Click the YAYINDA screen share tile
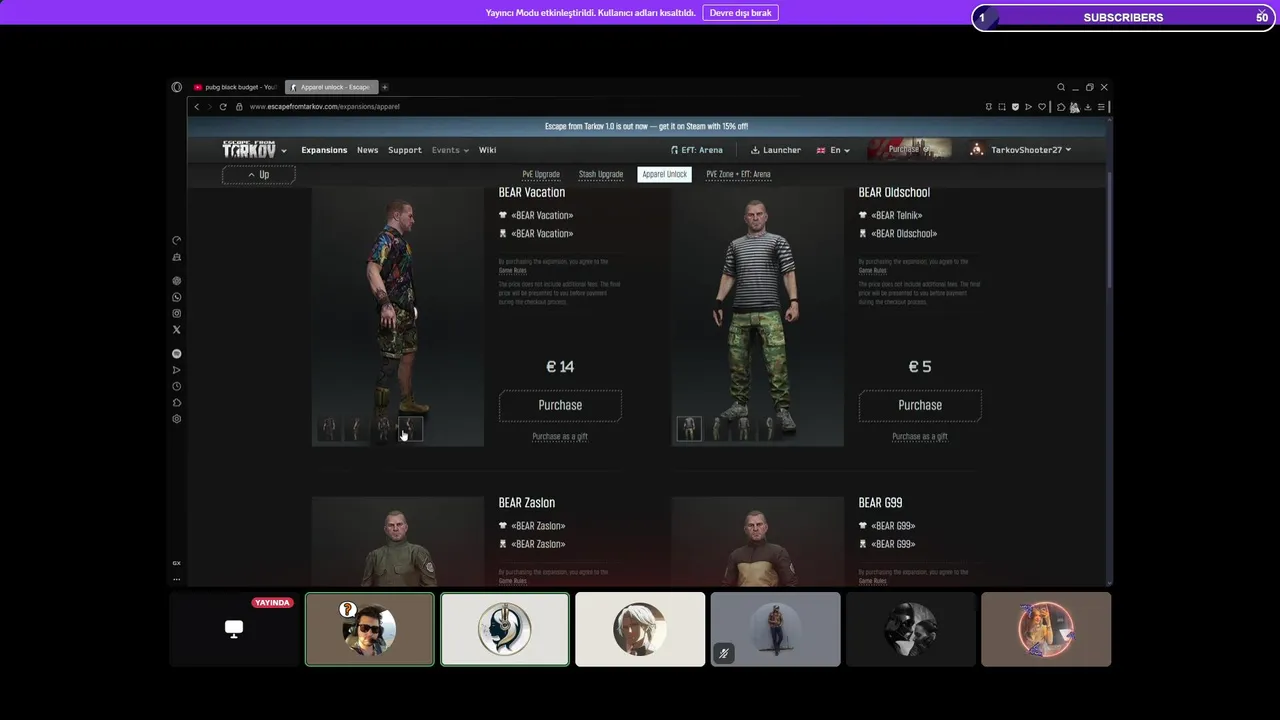1280x720 pixels. coord(234,629)
